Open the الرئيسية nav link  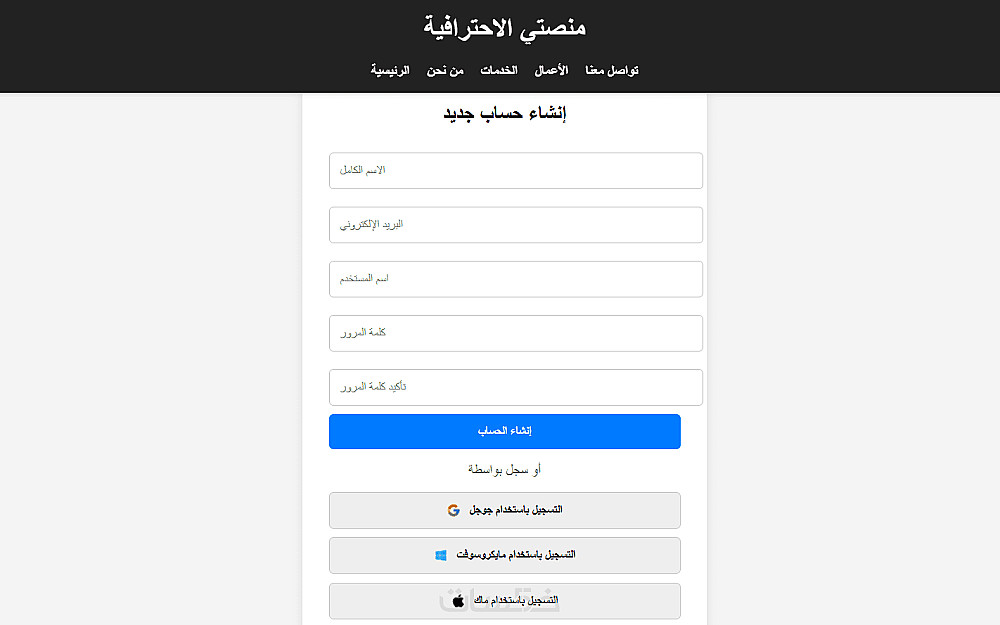391,71
